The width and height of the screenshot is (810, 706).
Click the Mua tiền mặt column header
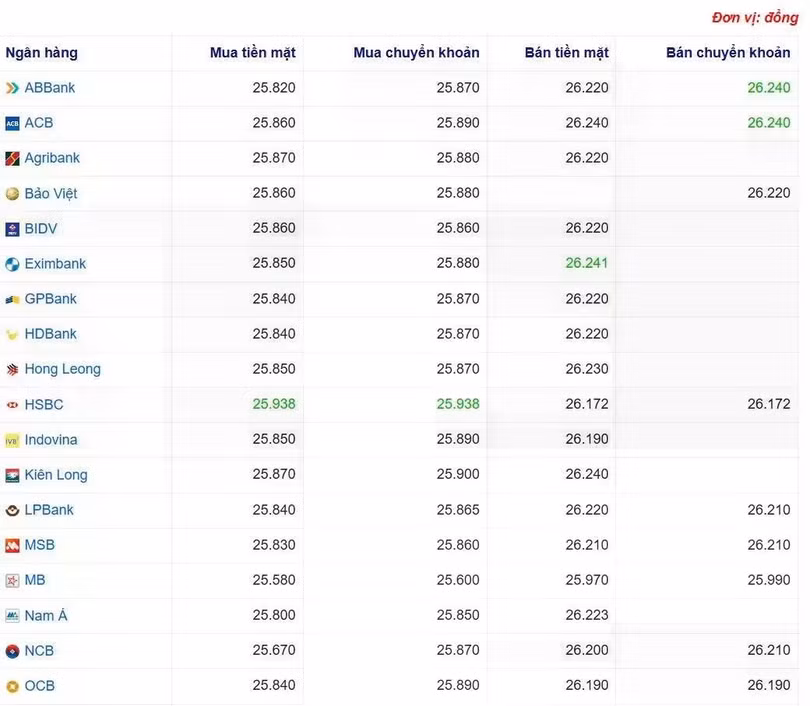click(252, 52)
